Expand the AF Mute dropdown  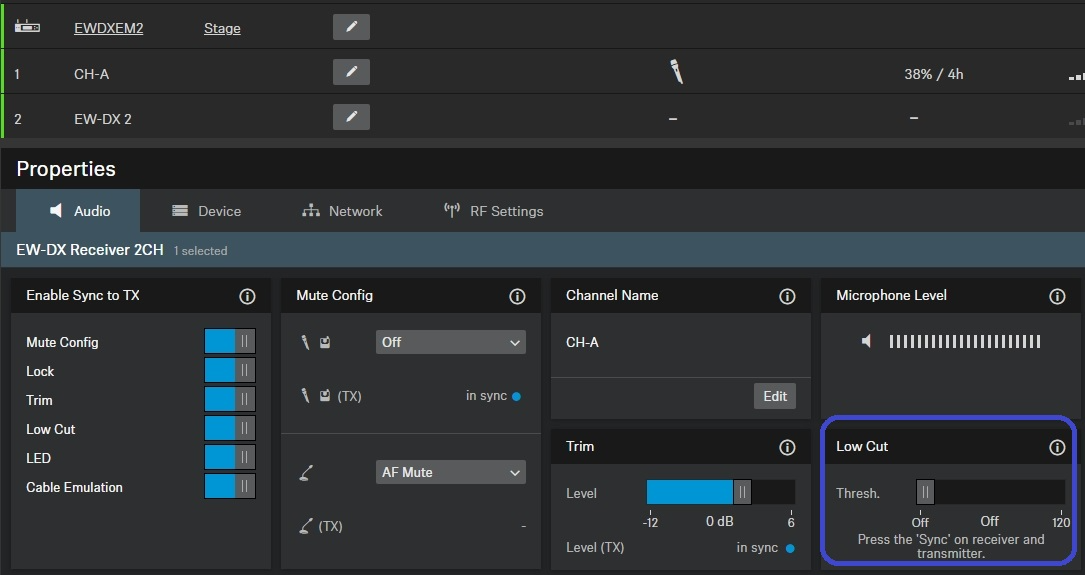451,472
